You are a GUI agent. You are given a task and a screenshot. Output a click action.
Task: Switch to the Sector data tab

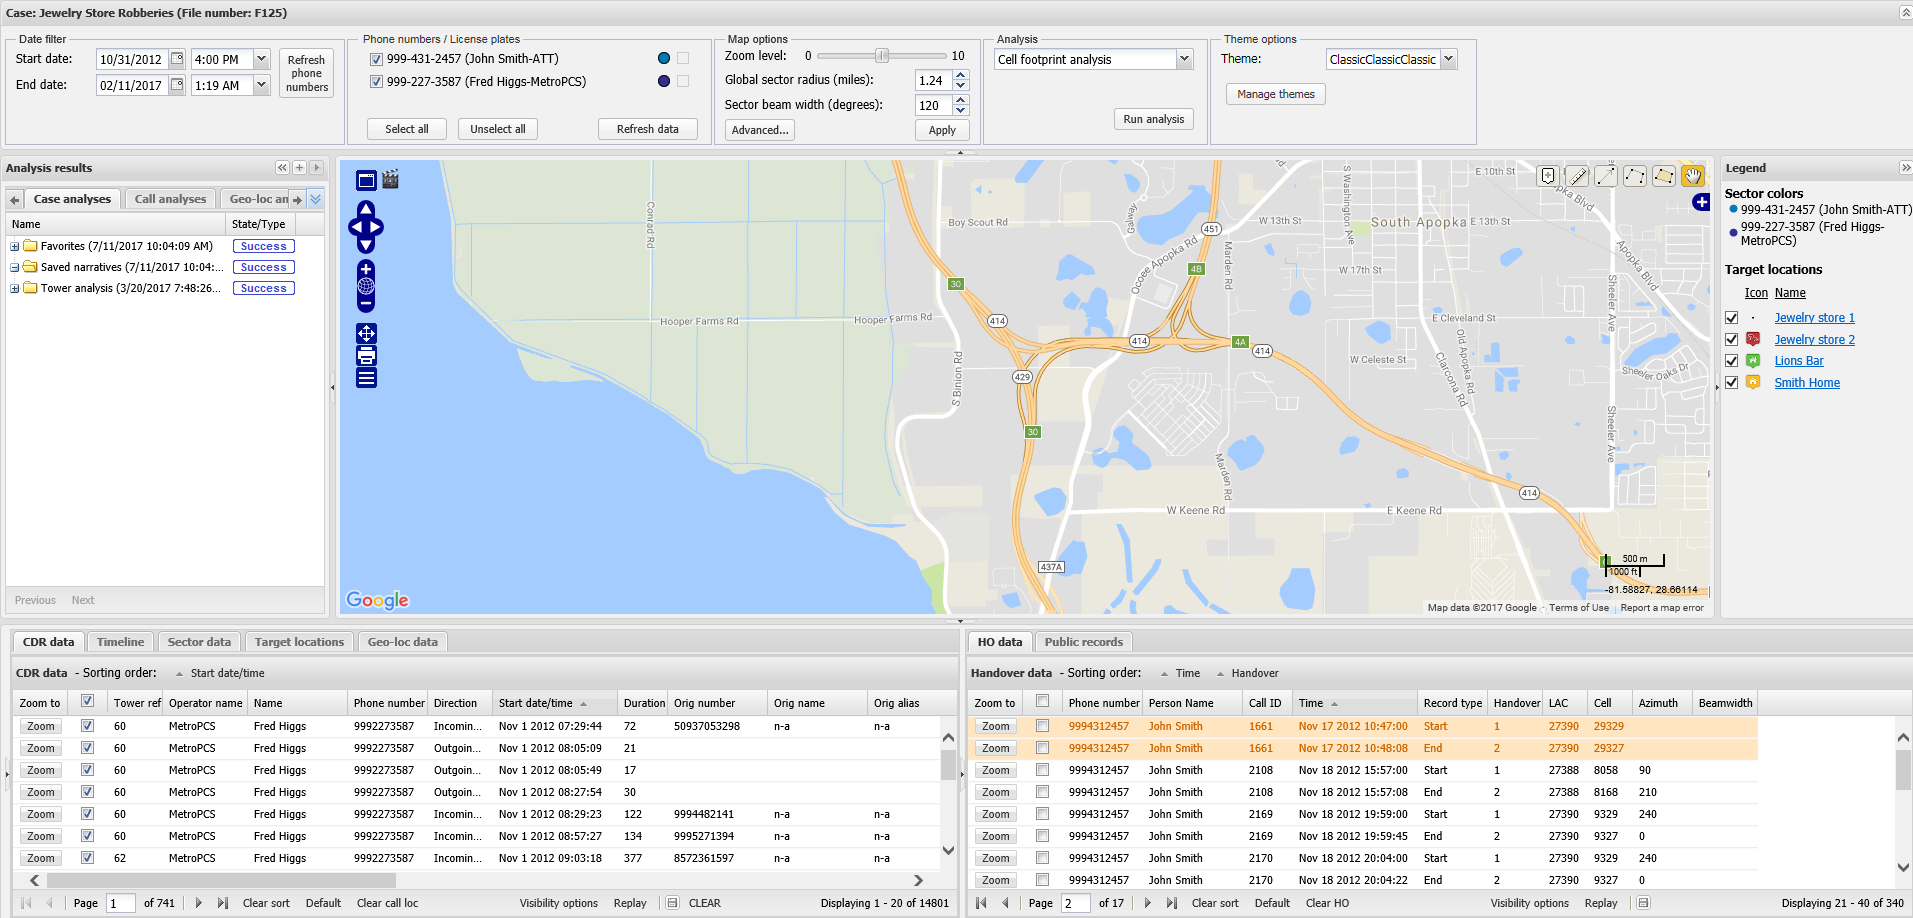(199, 642)
